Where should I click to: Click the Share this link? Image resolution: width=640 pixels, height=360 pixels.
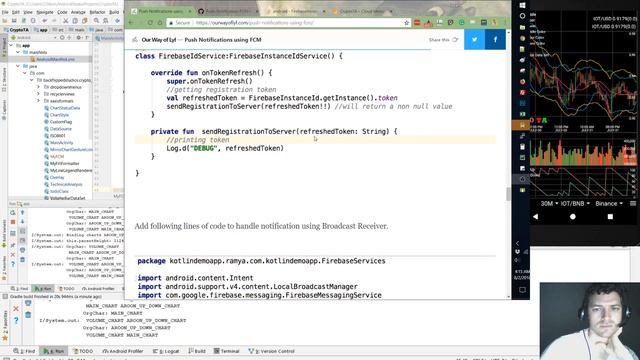[443, 40]
